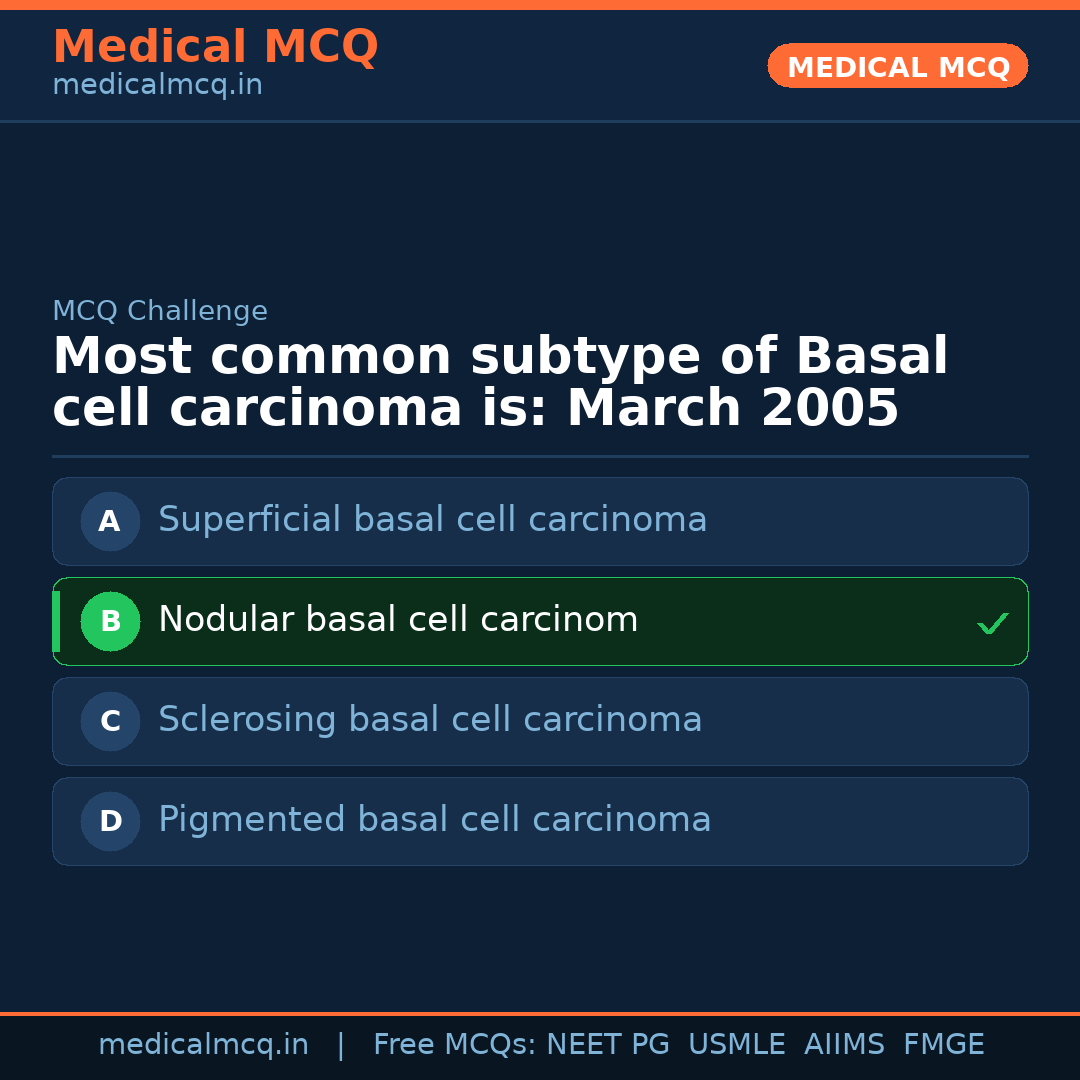Choose the "Sclerosing basal cell carcinoma" answer text

point(430,720)
